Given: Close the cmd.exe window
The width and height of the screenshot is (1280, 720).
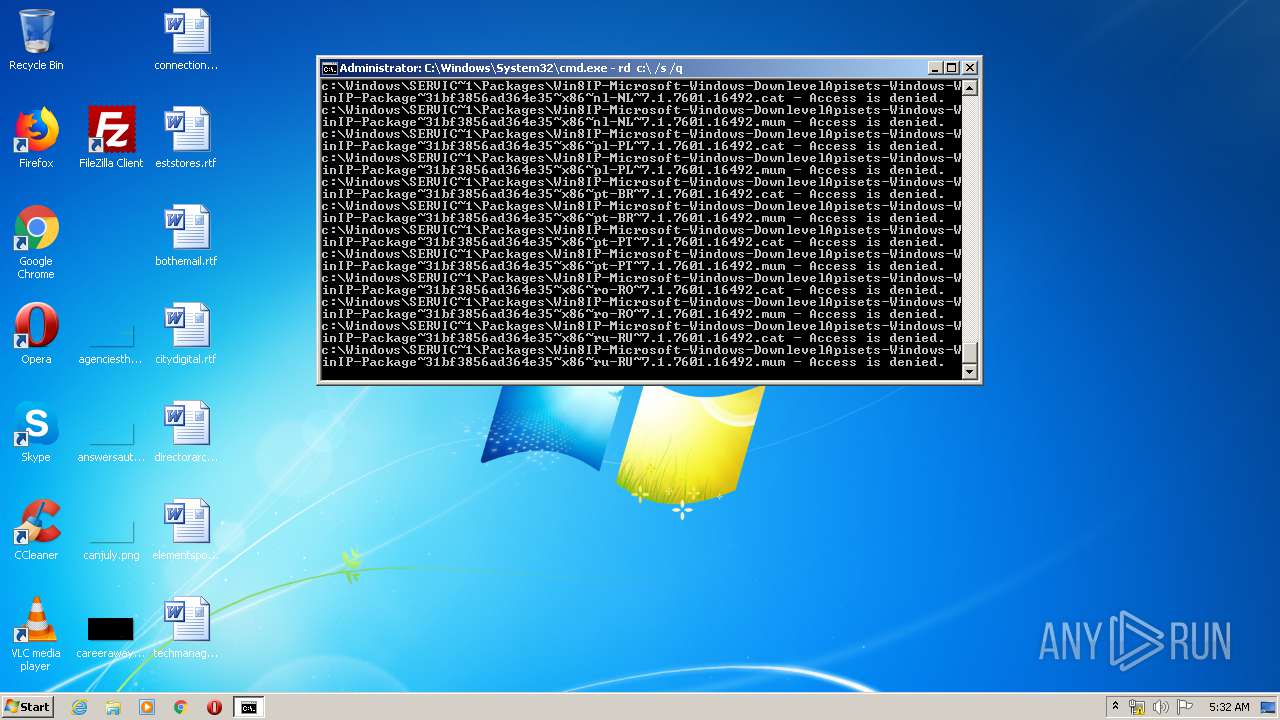Looking at the screenshot, I should point(970,68).
